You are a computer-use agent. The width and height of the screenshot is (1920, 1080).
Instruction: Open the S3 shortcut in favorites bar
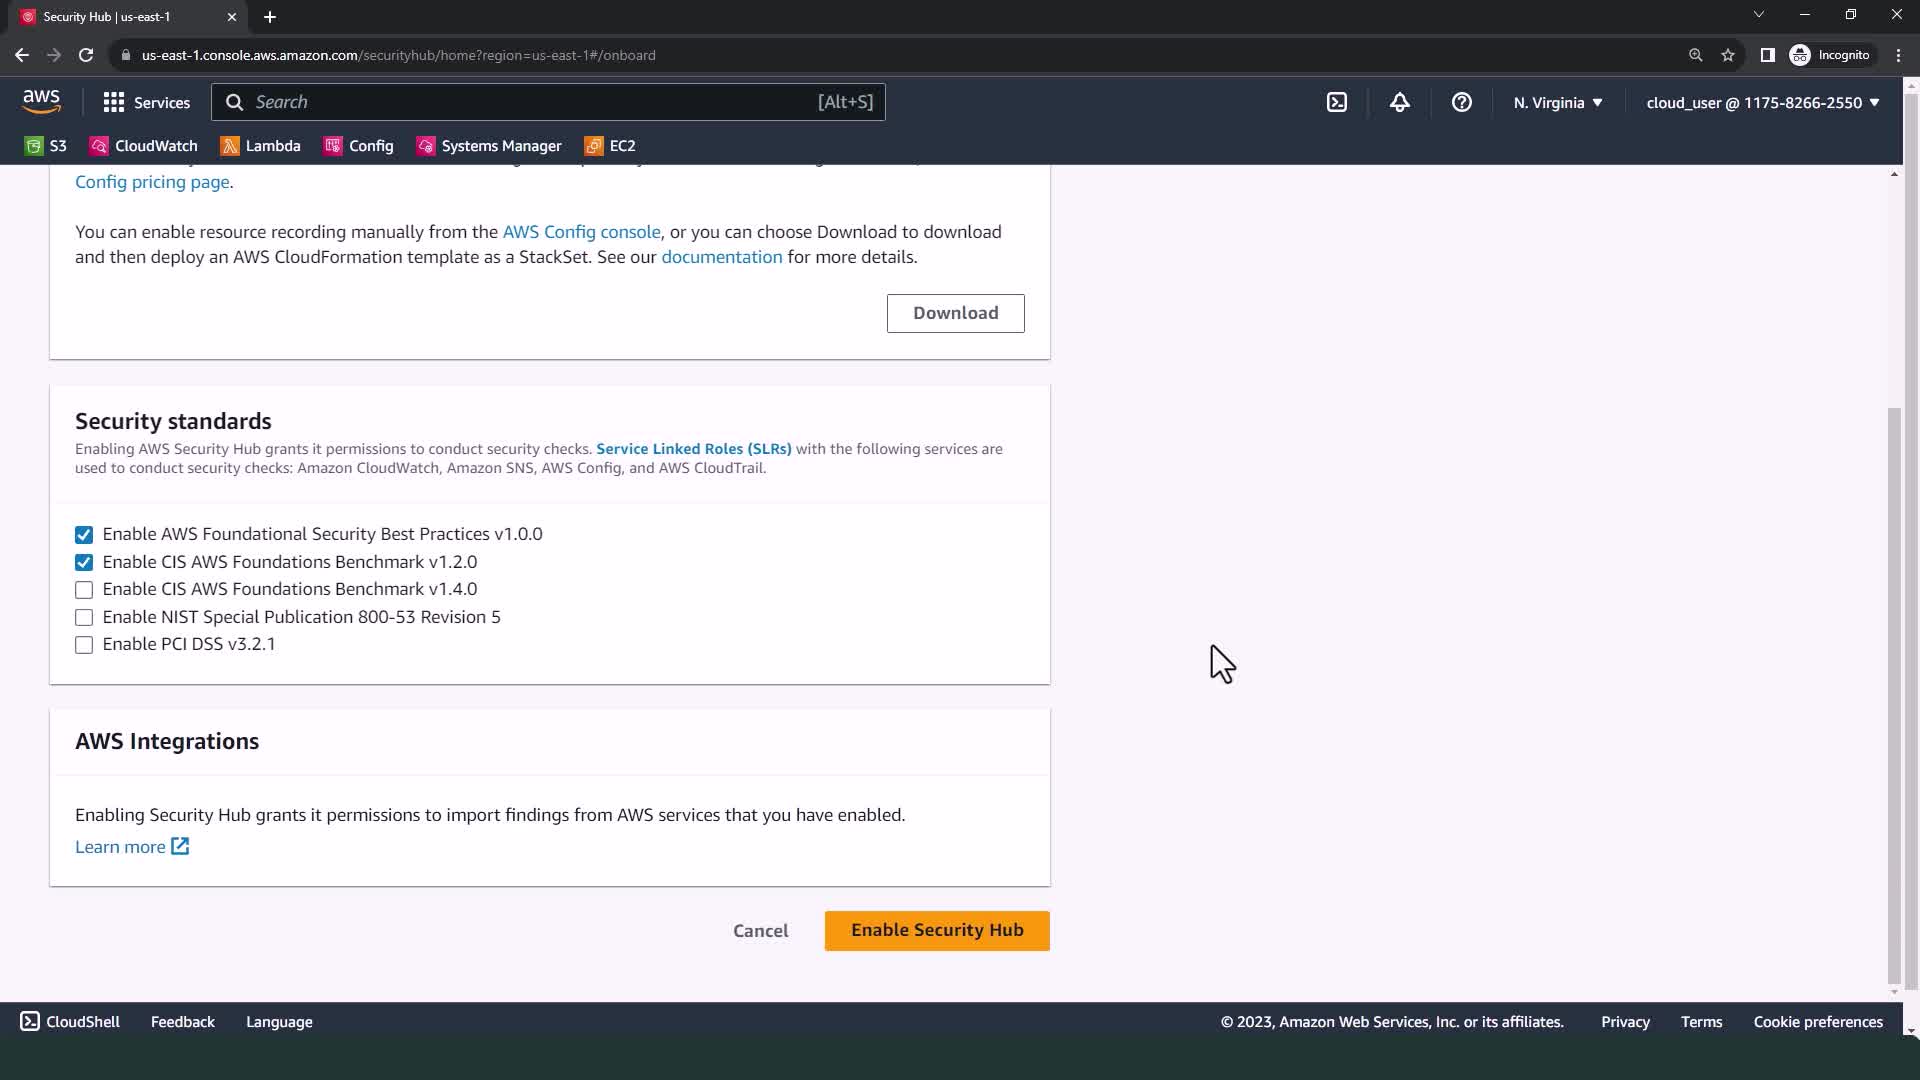point(46,146)
